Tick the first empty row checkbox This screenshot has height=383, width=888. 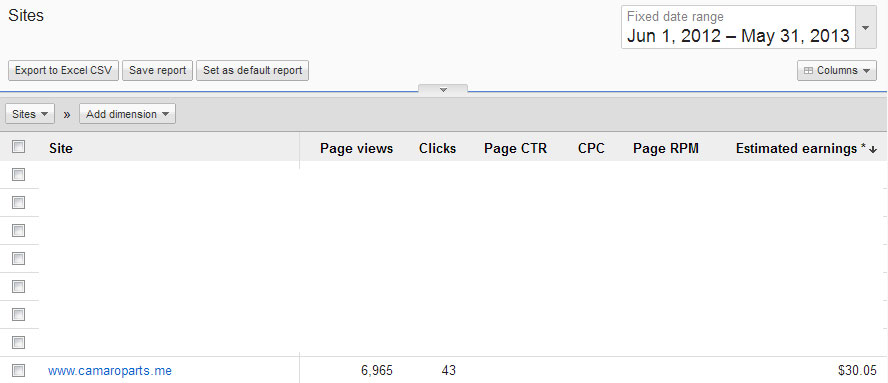click(19, 175)
